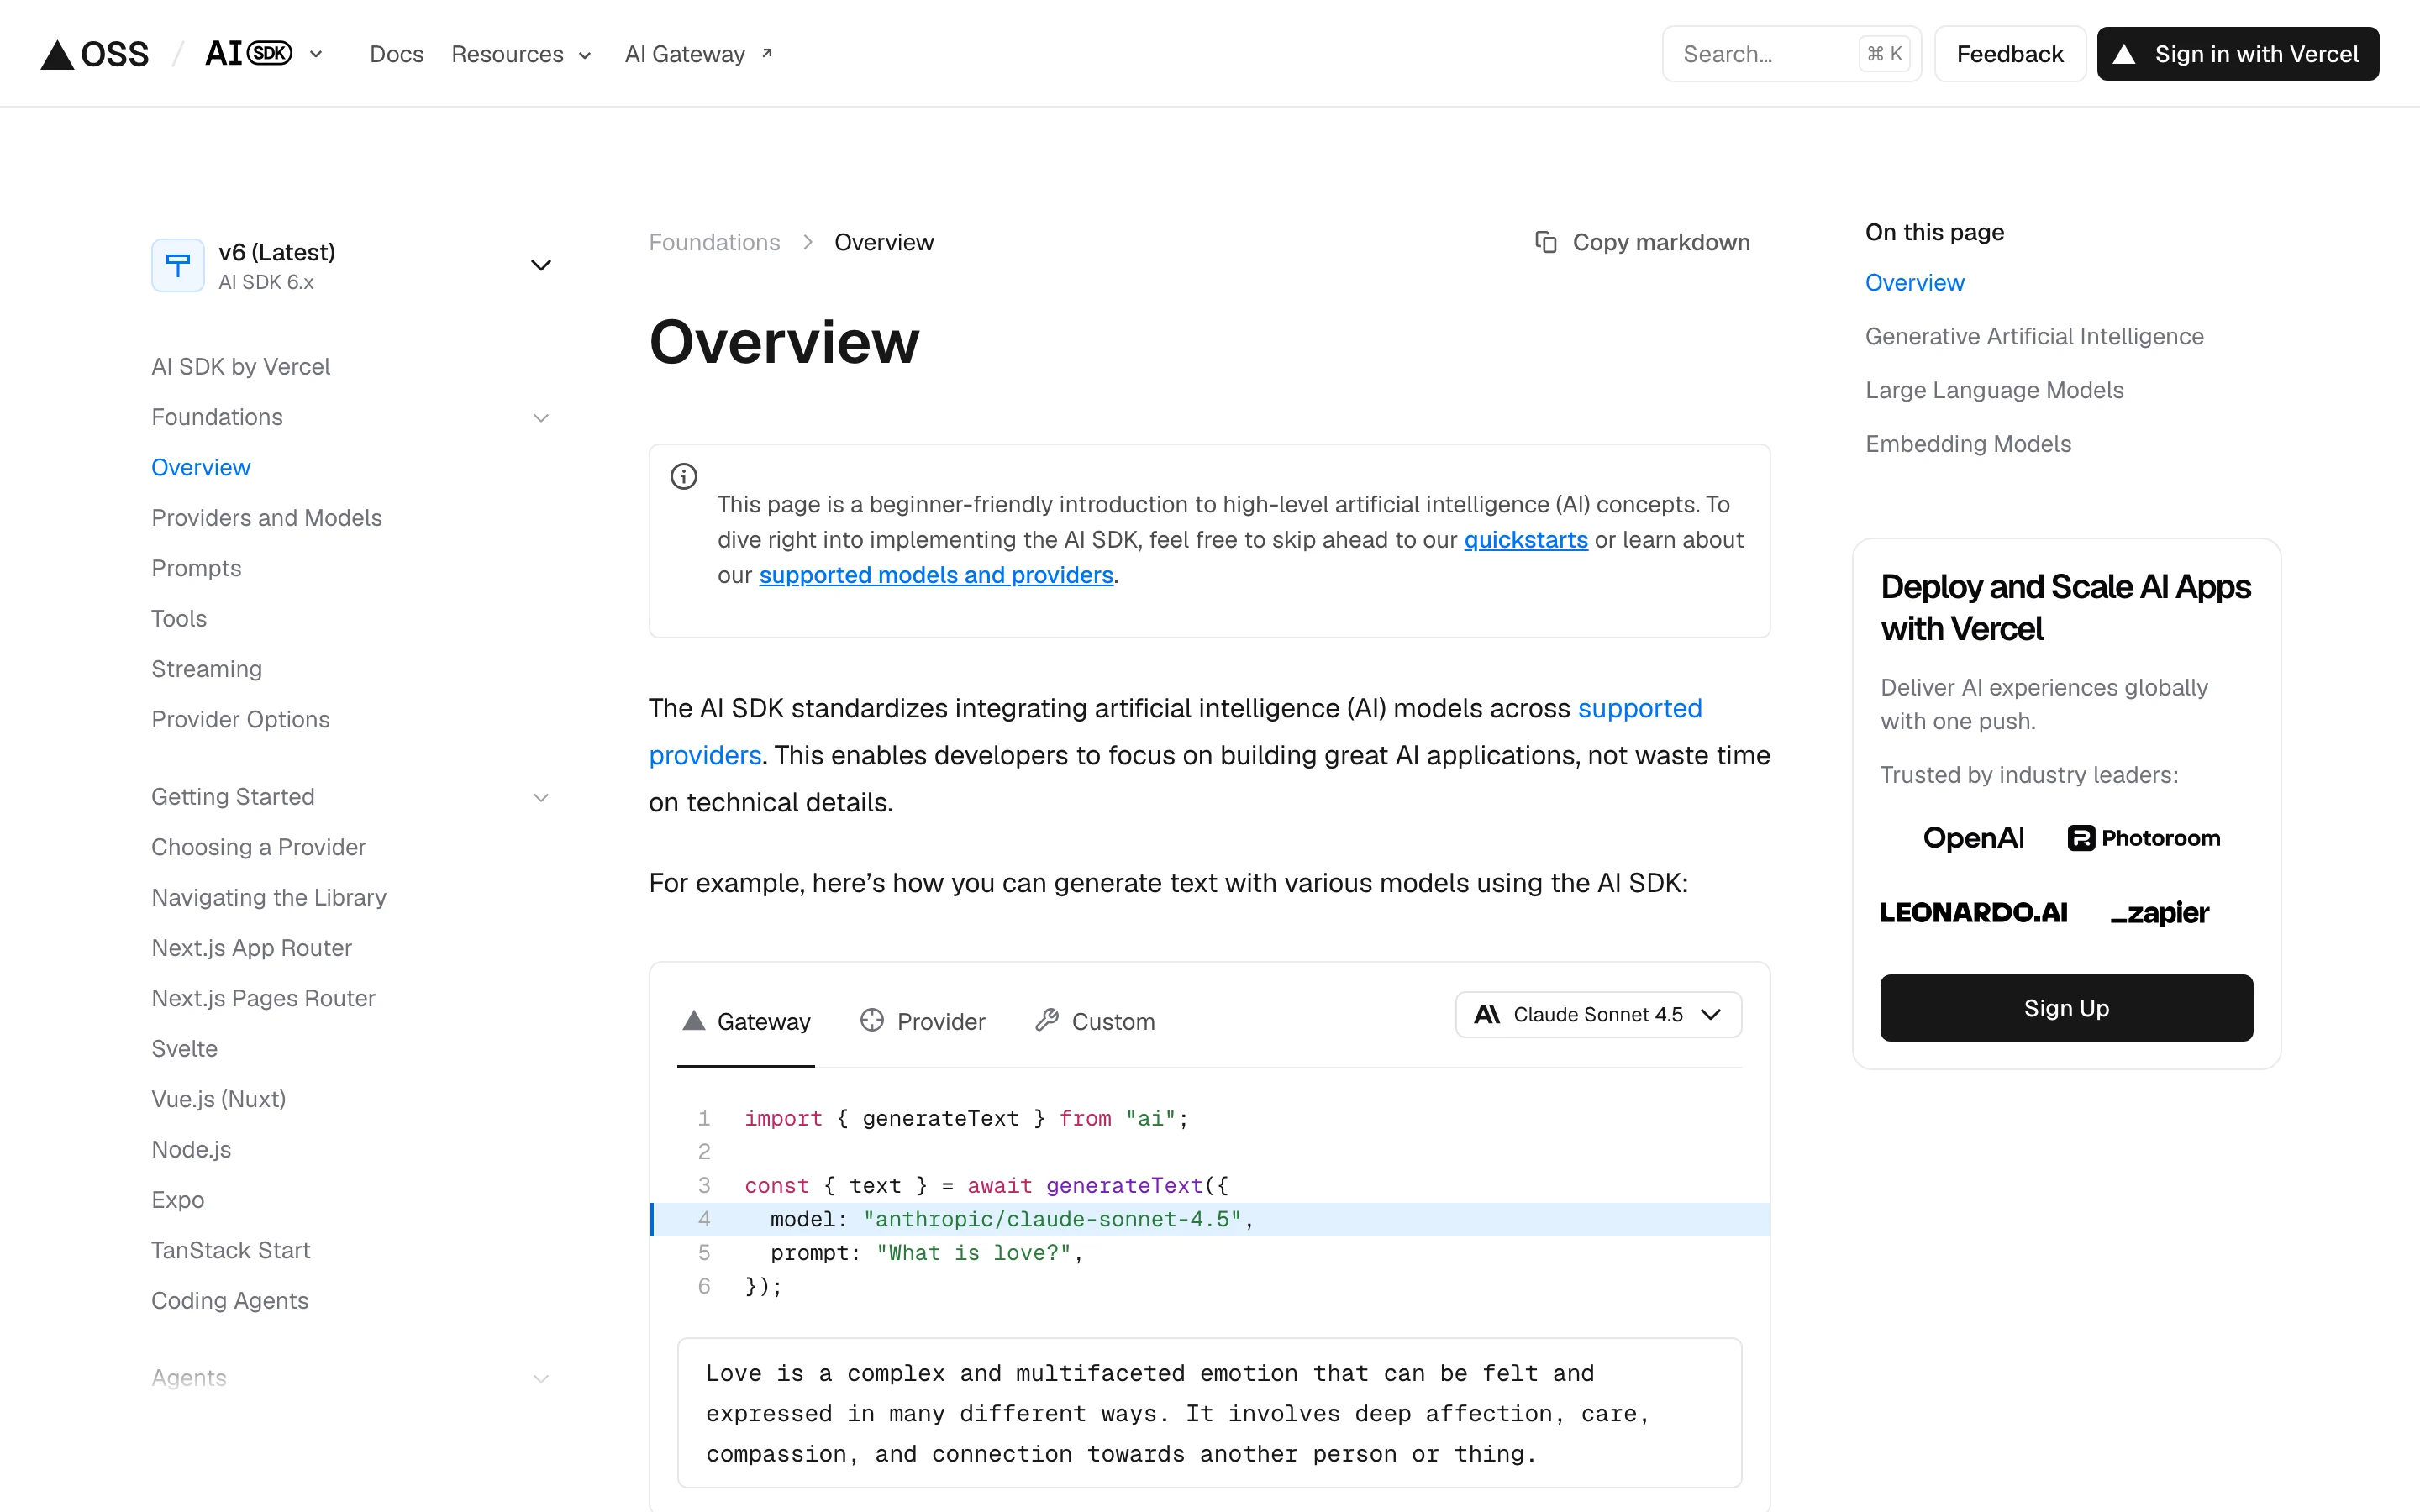
Task: Go to Foundations breadcrumb
Action: (x=714, y=242)
